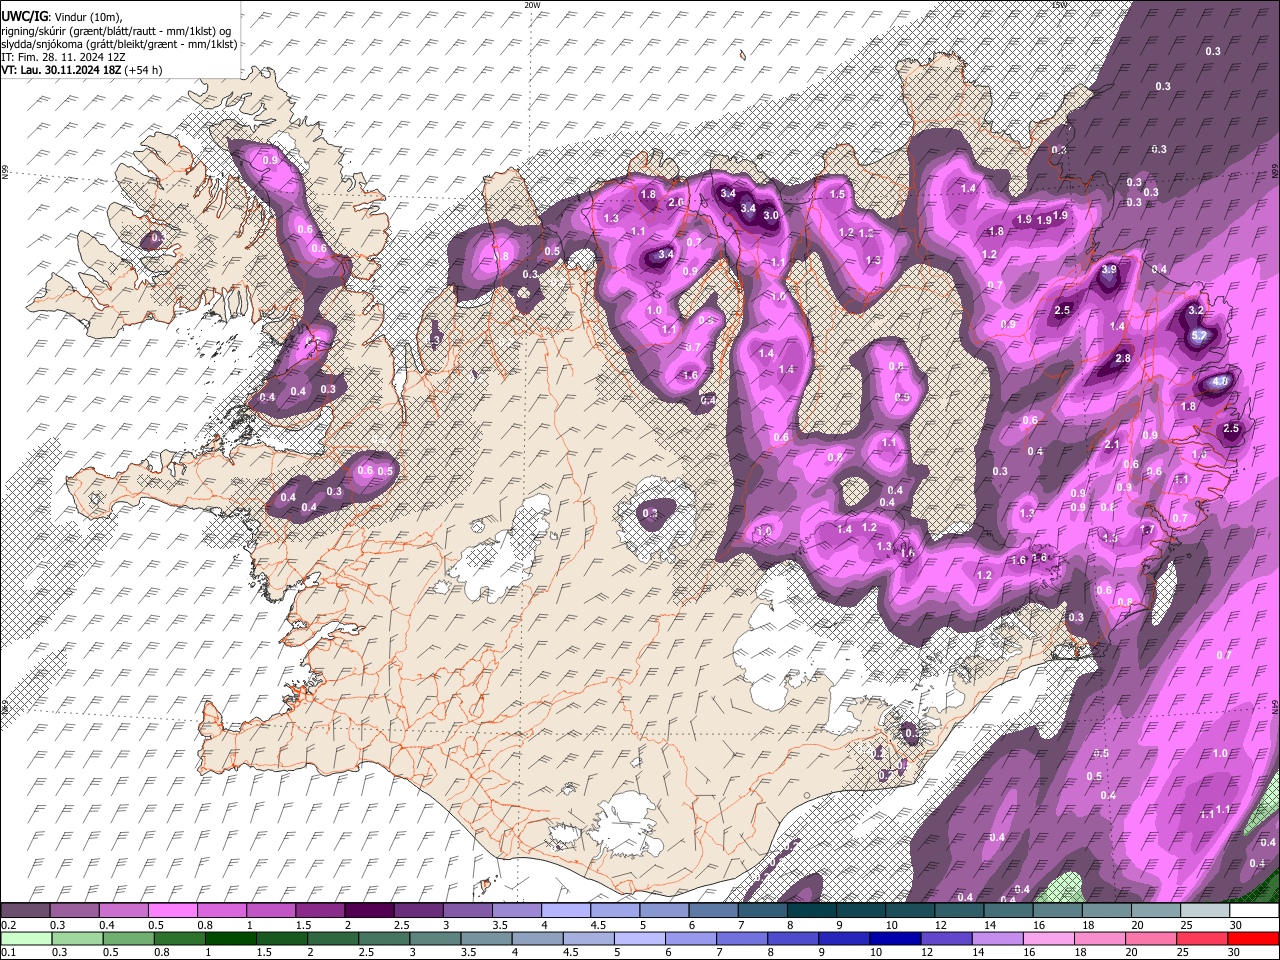Click the 'IT: Fim. 28. 11. 2024 12Z' line
1280x960 pixels.
pos(63,57)
